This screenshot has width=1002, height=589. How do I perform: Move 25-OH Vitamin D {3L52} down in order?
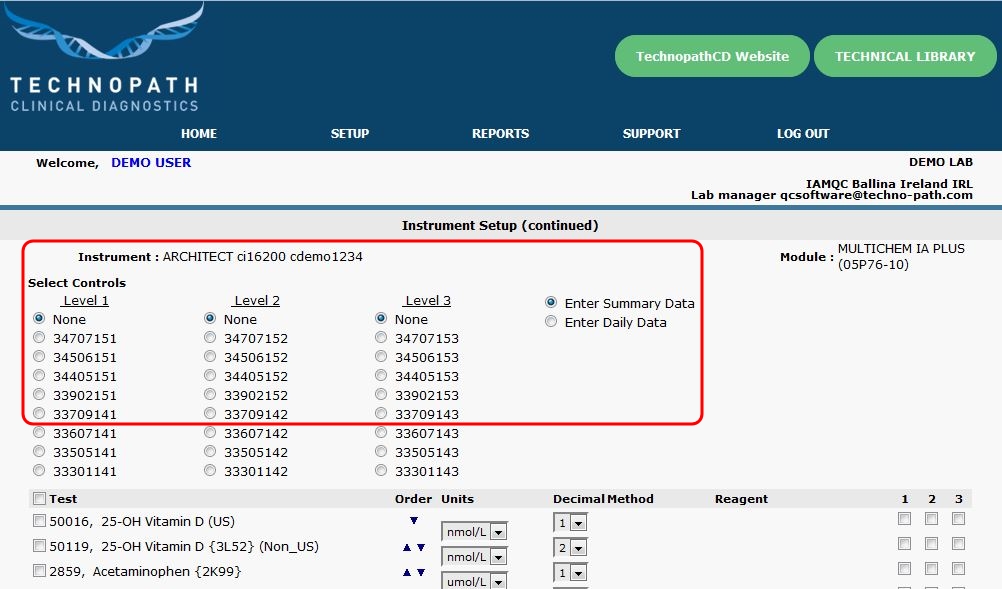point(421,547)
